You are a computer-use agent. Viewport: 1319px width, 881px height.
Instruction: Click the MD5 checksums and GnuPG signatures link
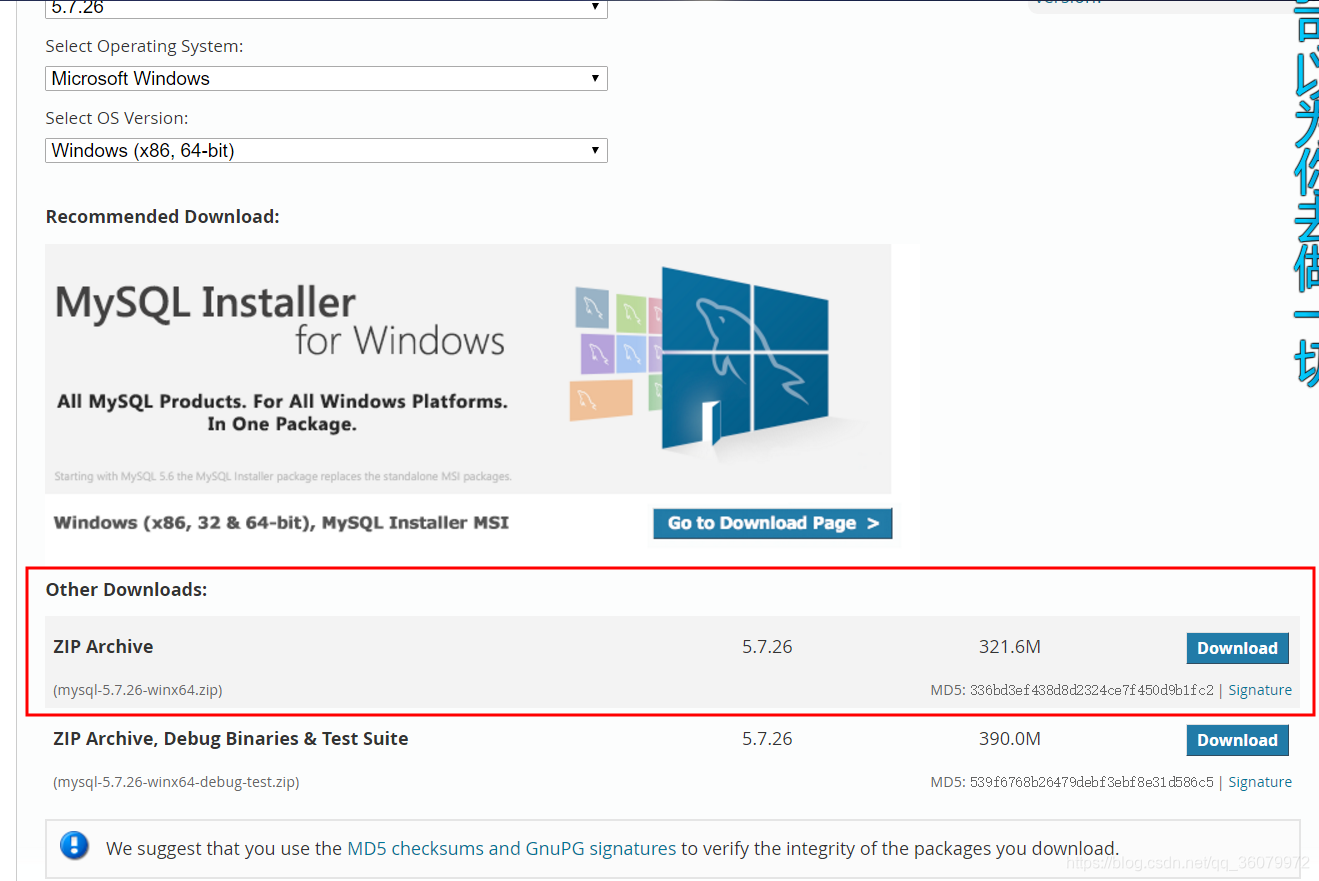click(x=511, y=848)
